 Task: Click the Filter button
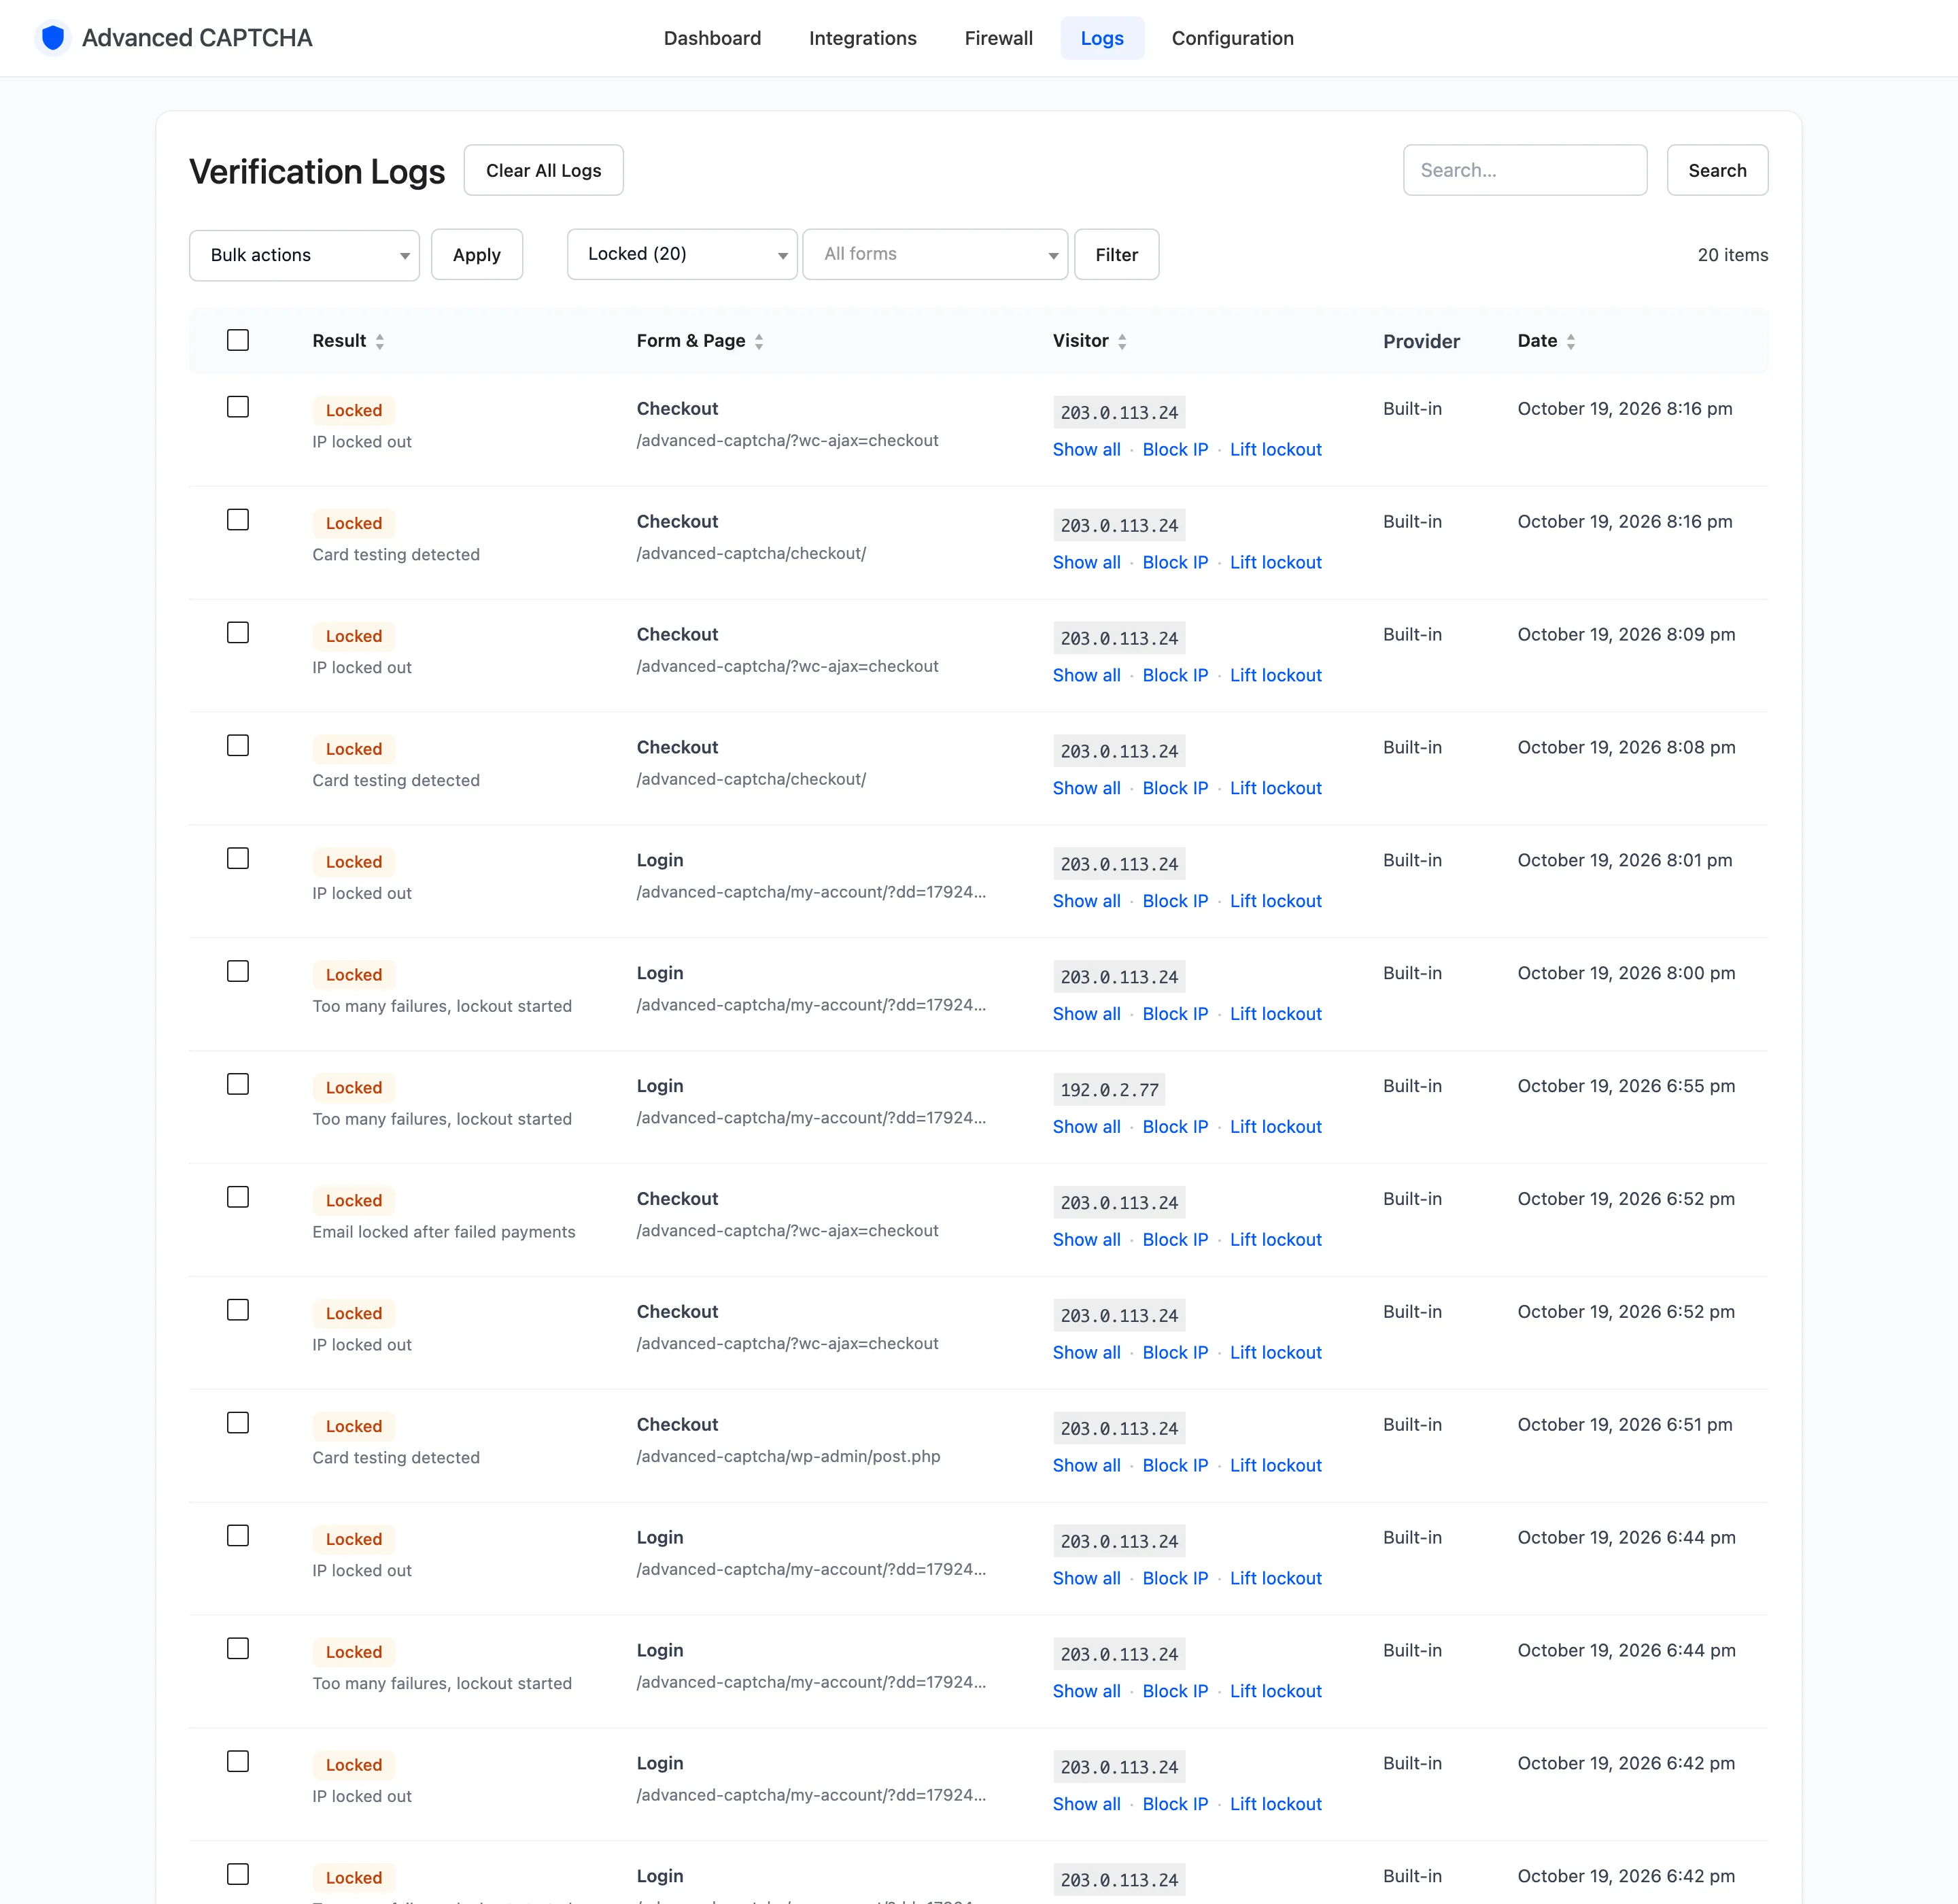pos(1116,255)
